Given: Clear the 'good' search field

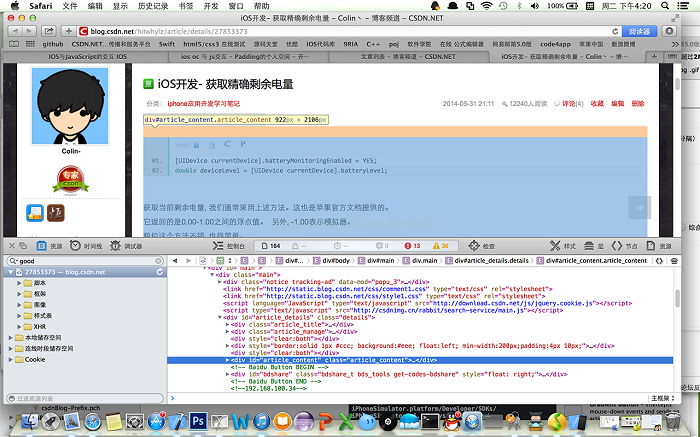Looking at the screenshot, I should coord(158,261).
